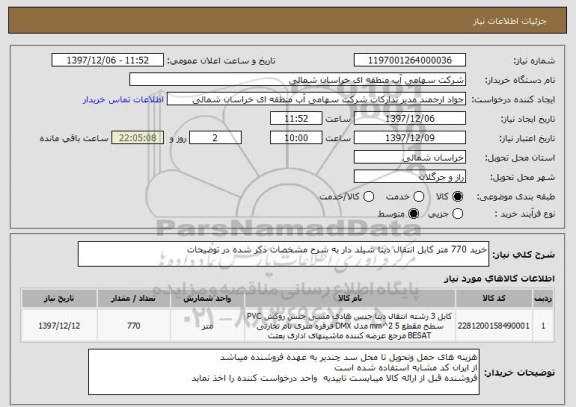The width and height of the screenshot is (576, 407).
Task: Click the creation time field 11:52
Action: click(x=296, y=119)
